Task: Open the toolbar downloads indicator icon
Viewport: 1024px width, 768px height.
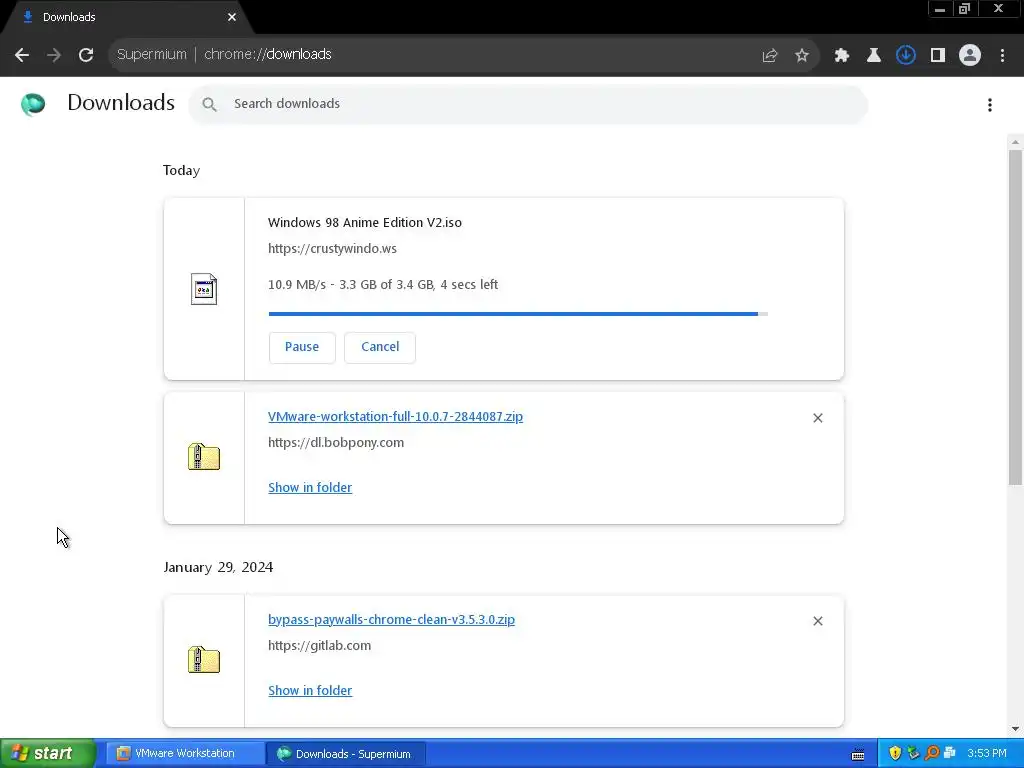Action: tap(906, 56)
